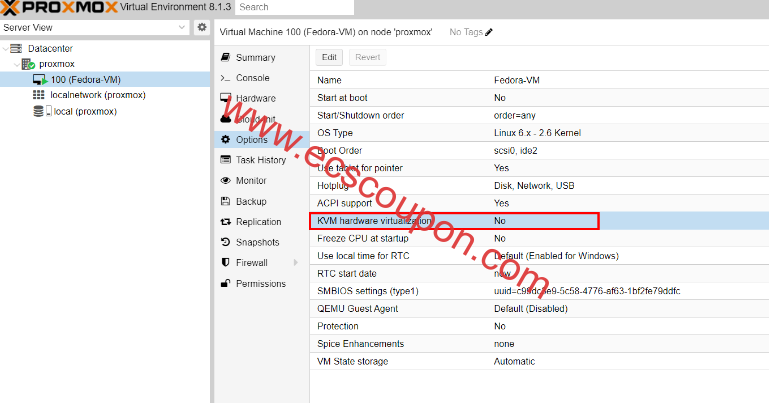Image resolution: width=769 pixels, height=403 pixels.
Task: Open the Server View dropdown
Action: 181,27
